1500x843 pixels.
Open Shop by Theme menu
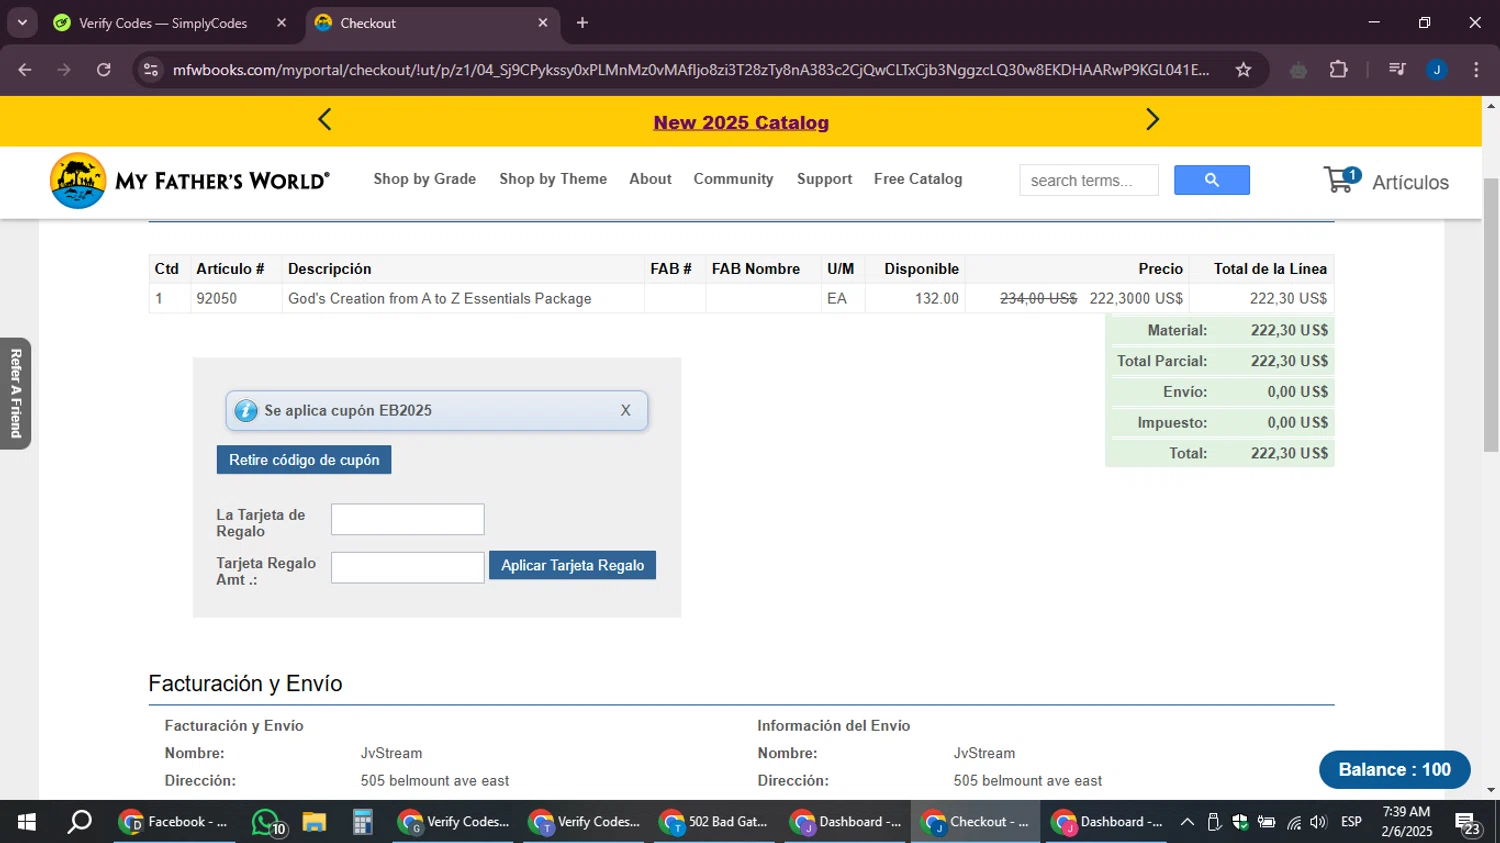(553, 179)
